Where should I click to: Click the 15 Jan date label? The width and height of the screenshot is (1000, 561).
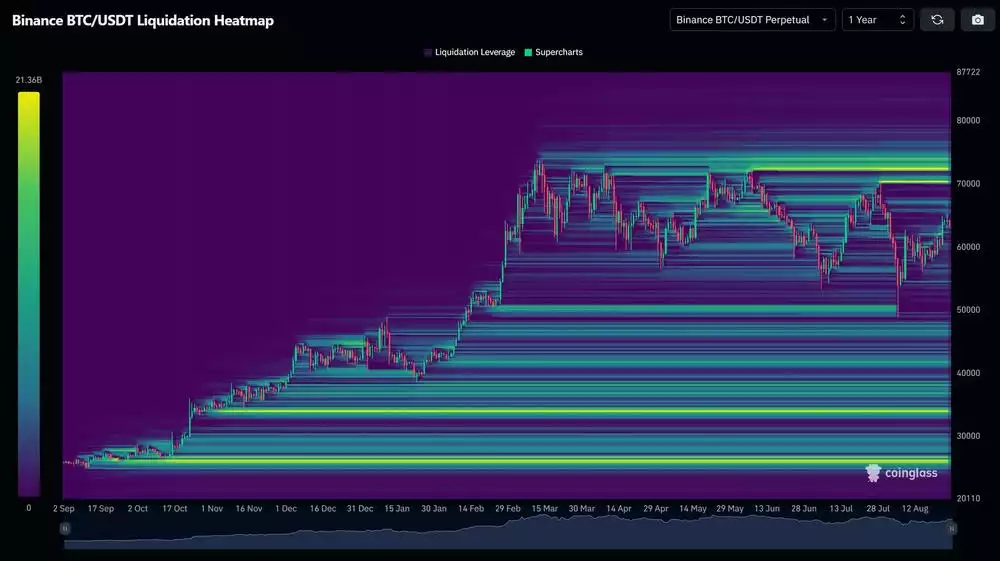397,509
